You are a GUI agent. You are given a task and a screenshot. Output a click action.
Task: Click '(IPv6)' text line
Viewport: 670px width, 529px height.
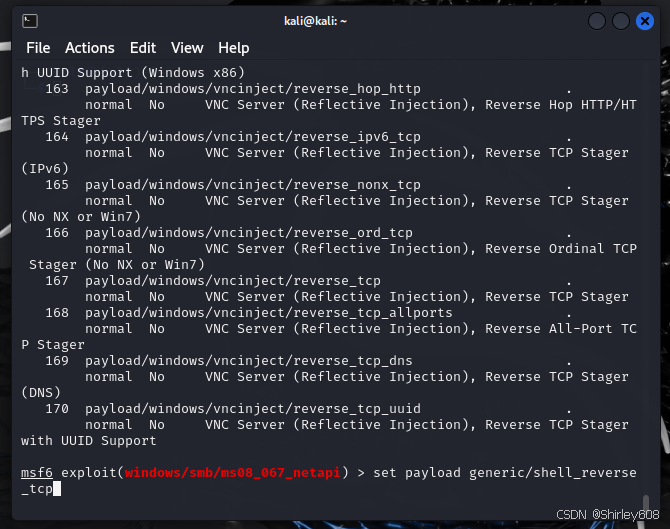45,169
